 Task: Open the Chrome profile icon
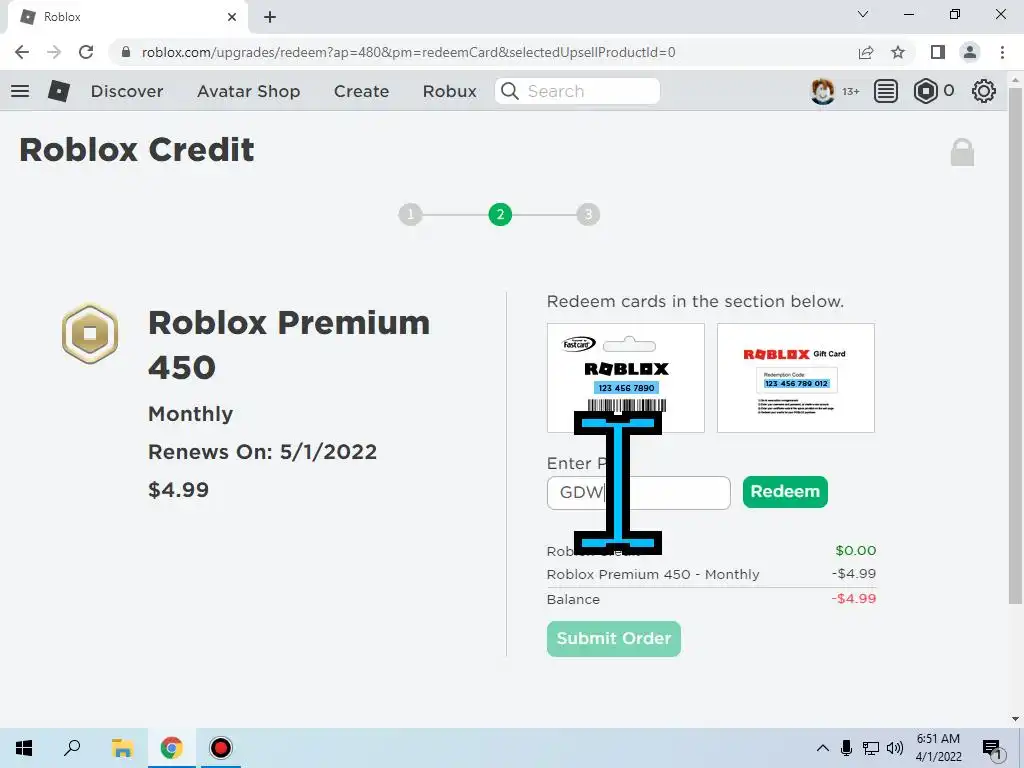[970, 52]
